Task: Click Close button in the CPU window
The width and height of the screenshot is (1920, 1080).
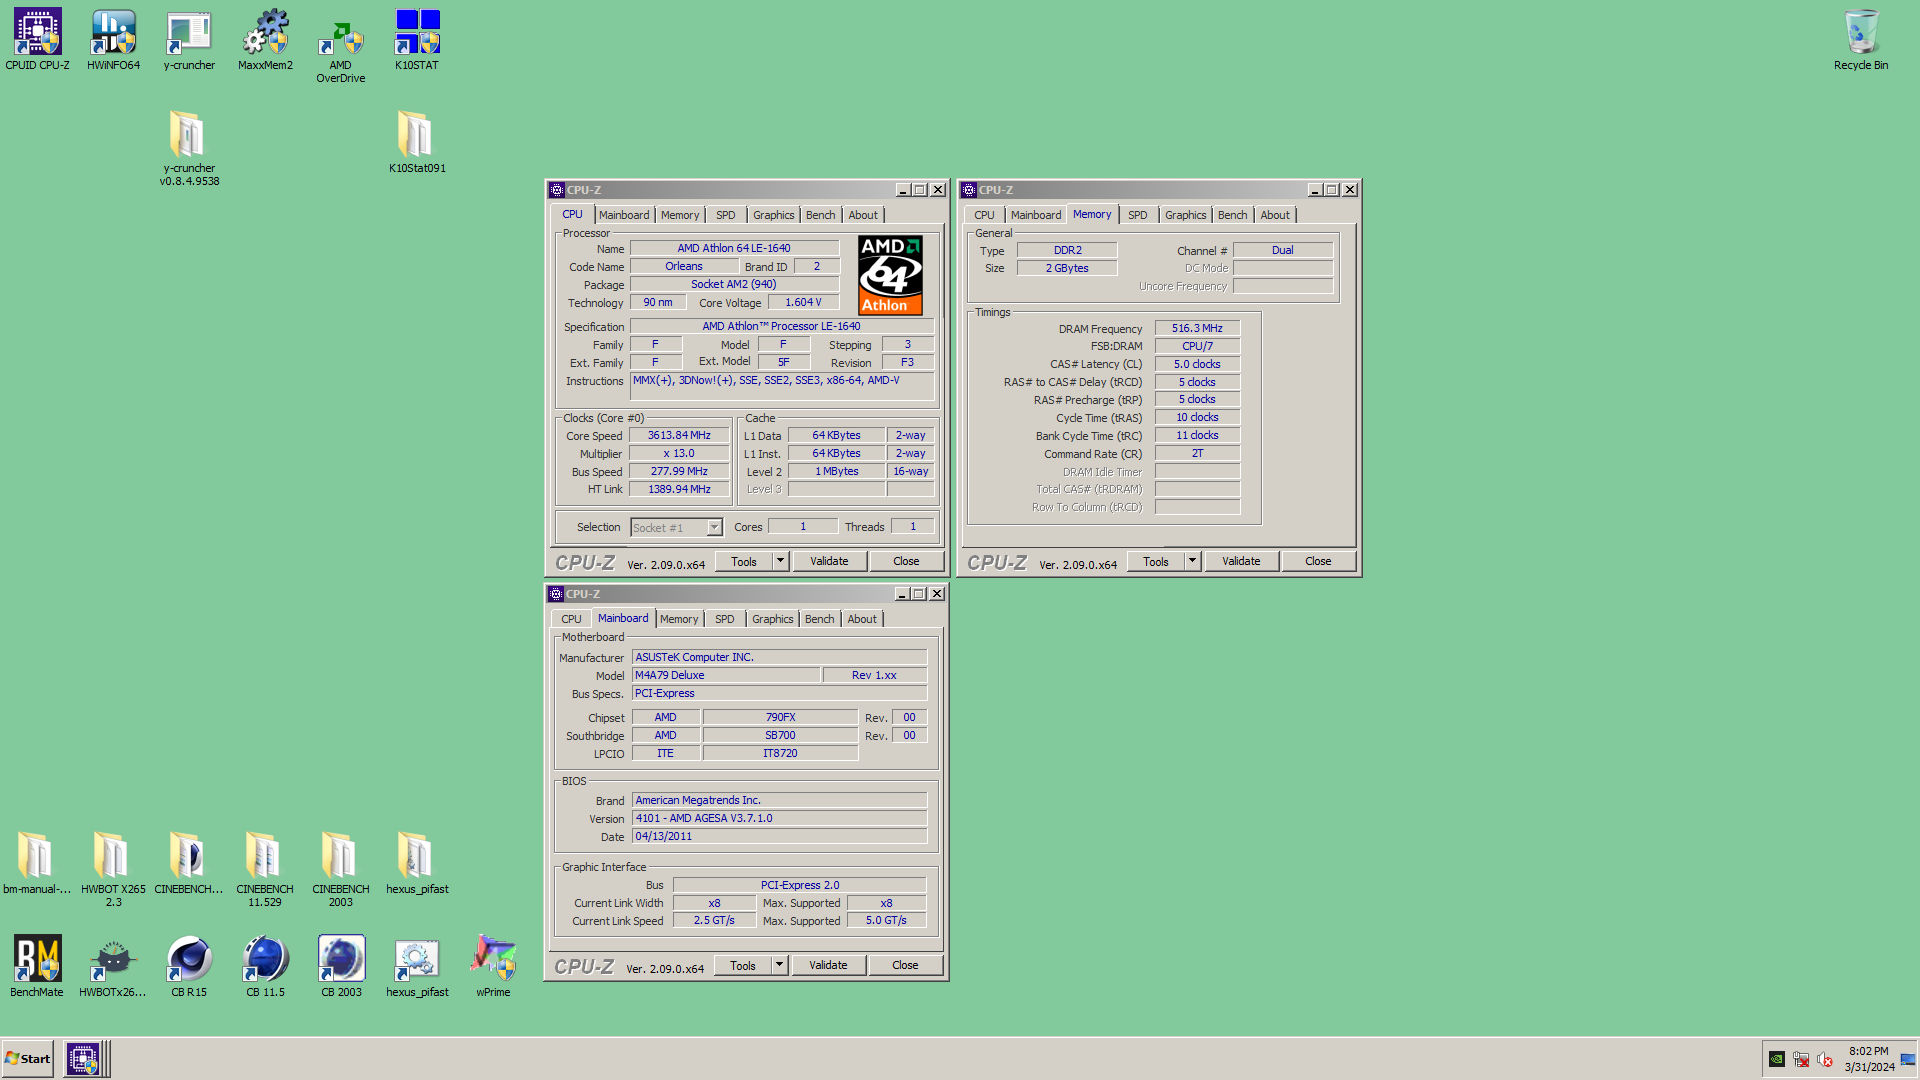Action: tap(906, 561)
